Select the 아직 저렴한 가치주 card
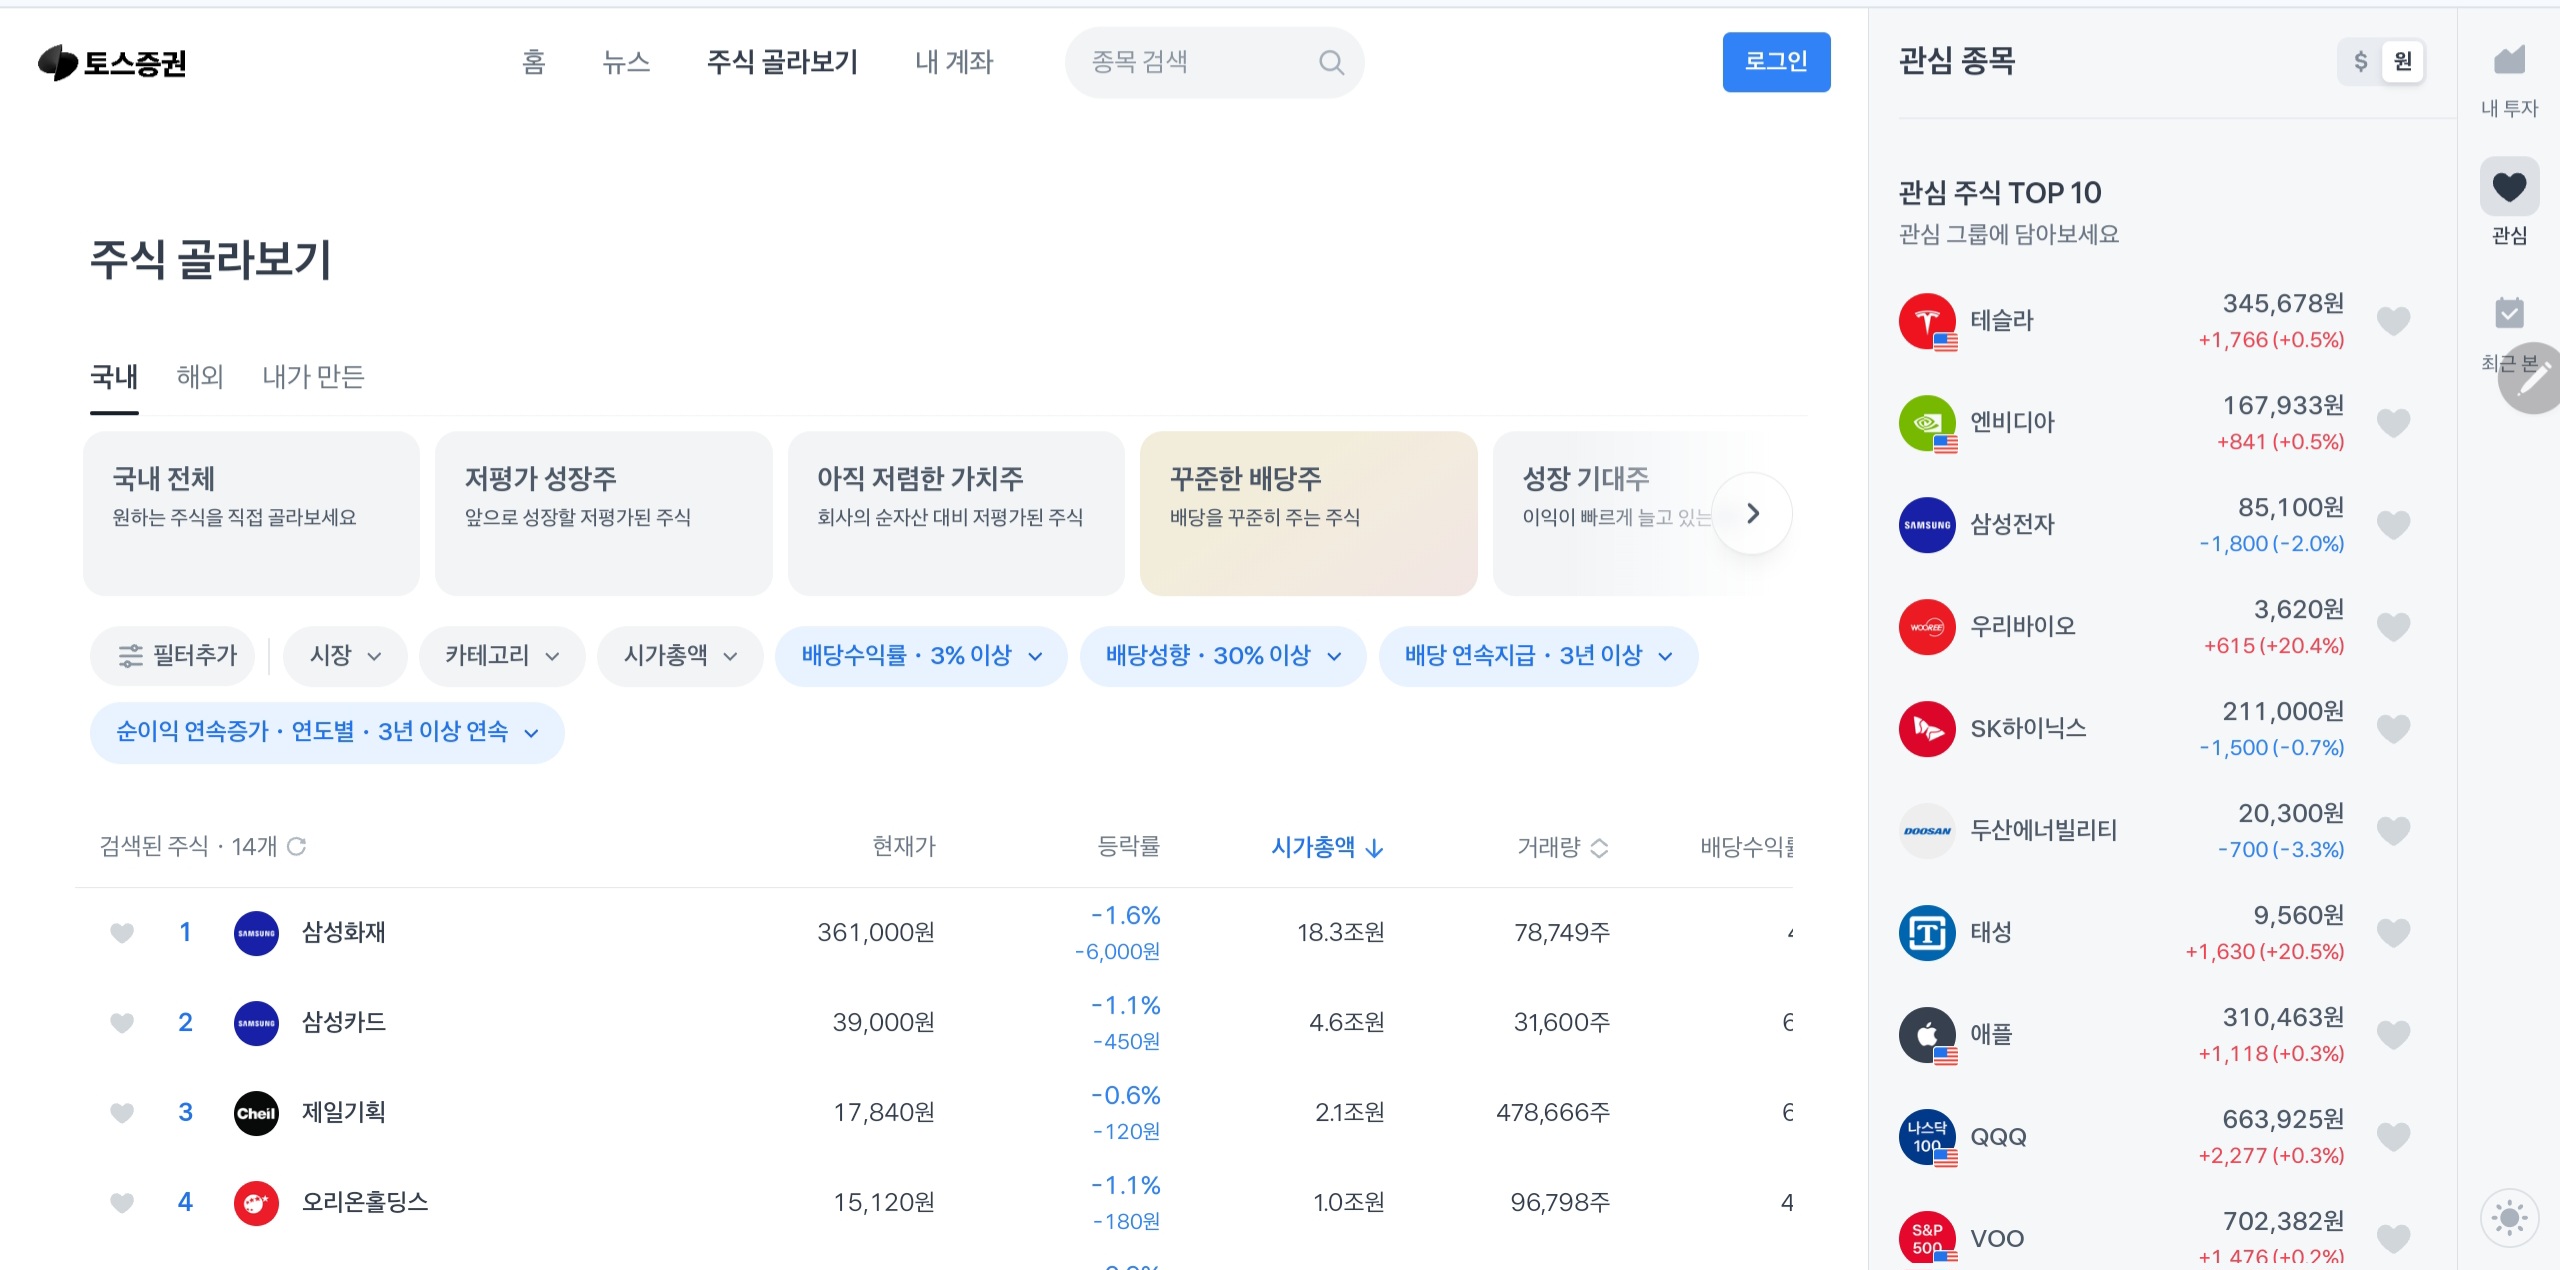Screen dimensions: 2560x1270 click(x=956, y=513)
